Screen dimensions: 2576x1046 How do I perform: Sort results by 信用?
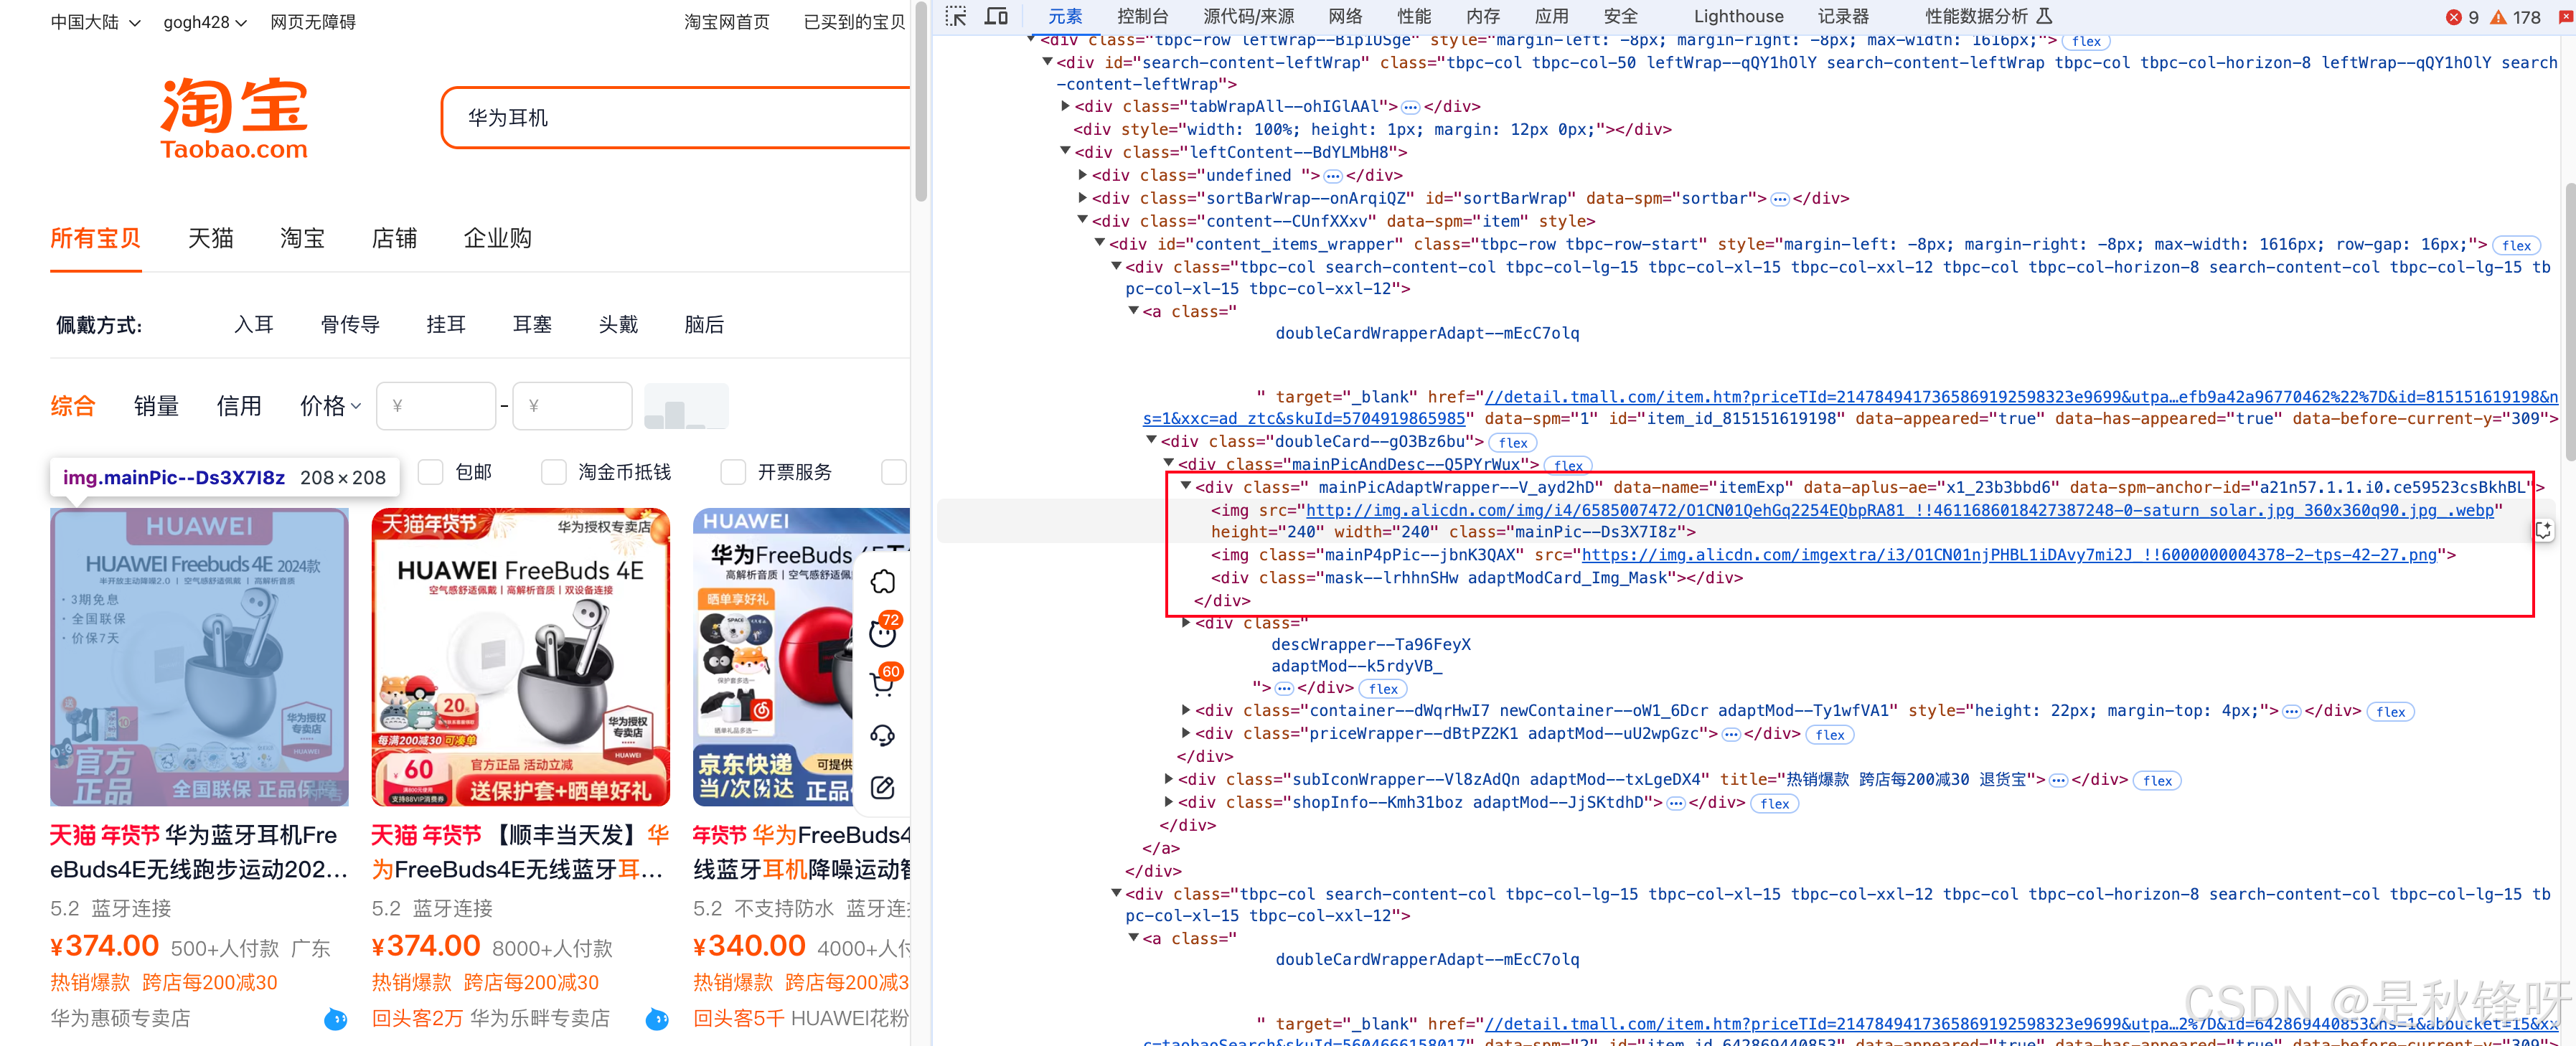click(240, 406)
